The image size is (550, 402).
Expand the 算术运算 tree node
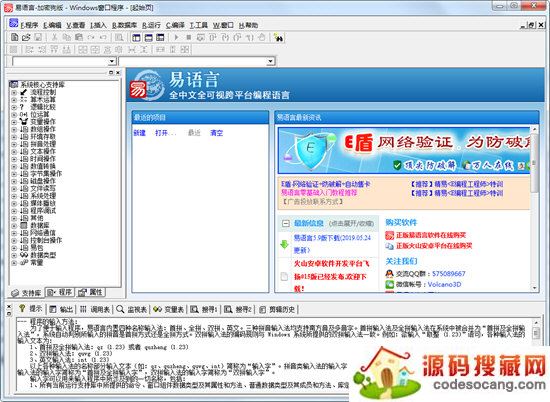click(14, 100)
